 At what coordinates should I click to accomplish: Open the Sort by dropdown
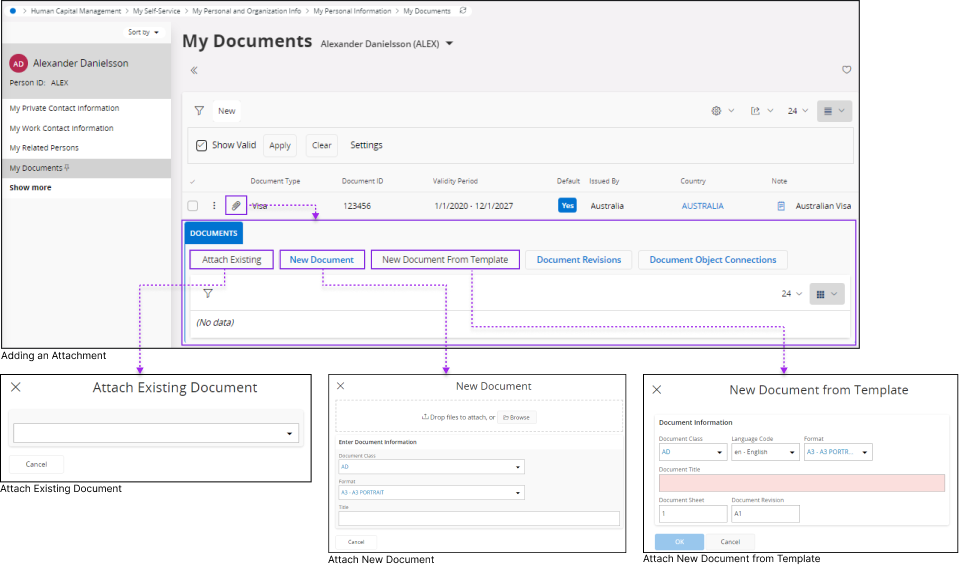coord(143,32)
